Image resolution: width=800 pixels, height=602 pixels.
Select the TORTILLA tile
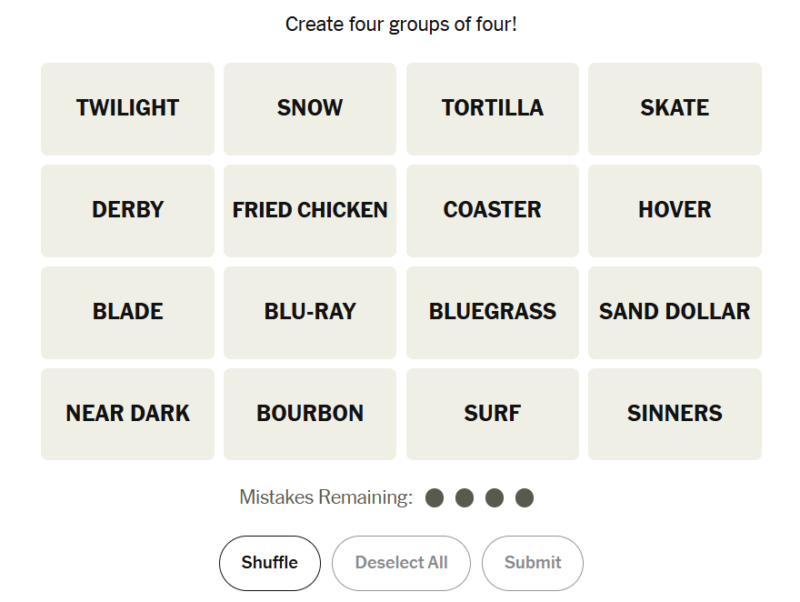[492, 109]
